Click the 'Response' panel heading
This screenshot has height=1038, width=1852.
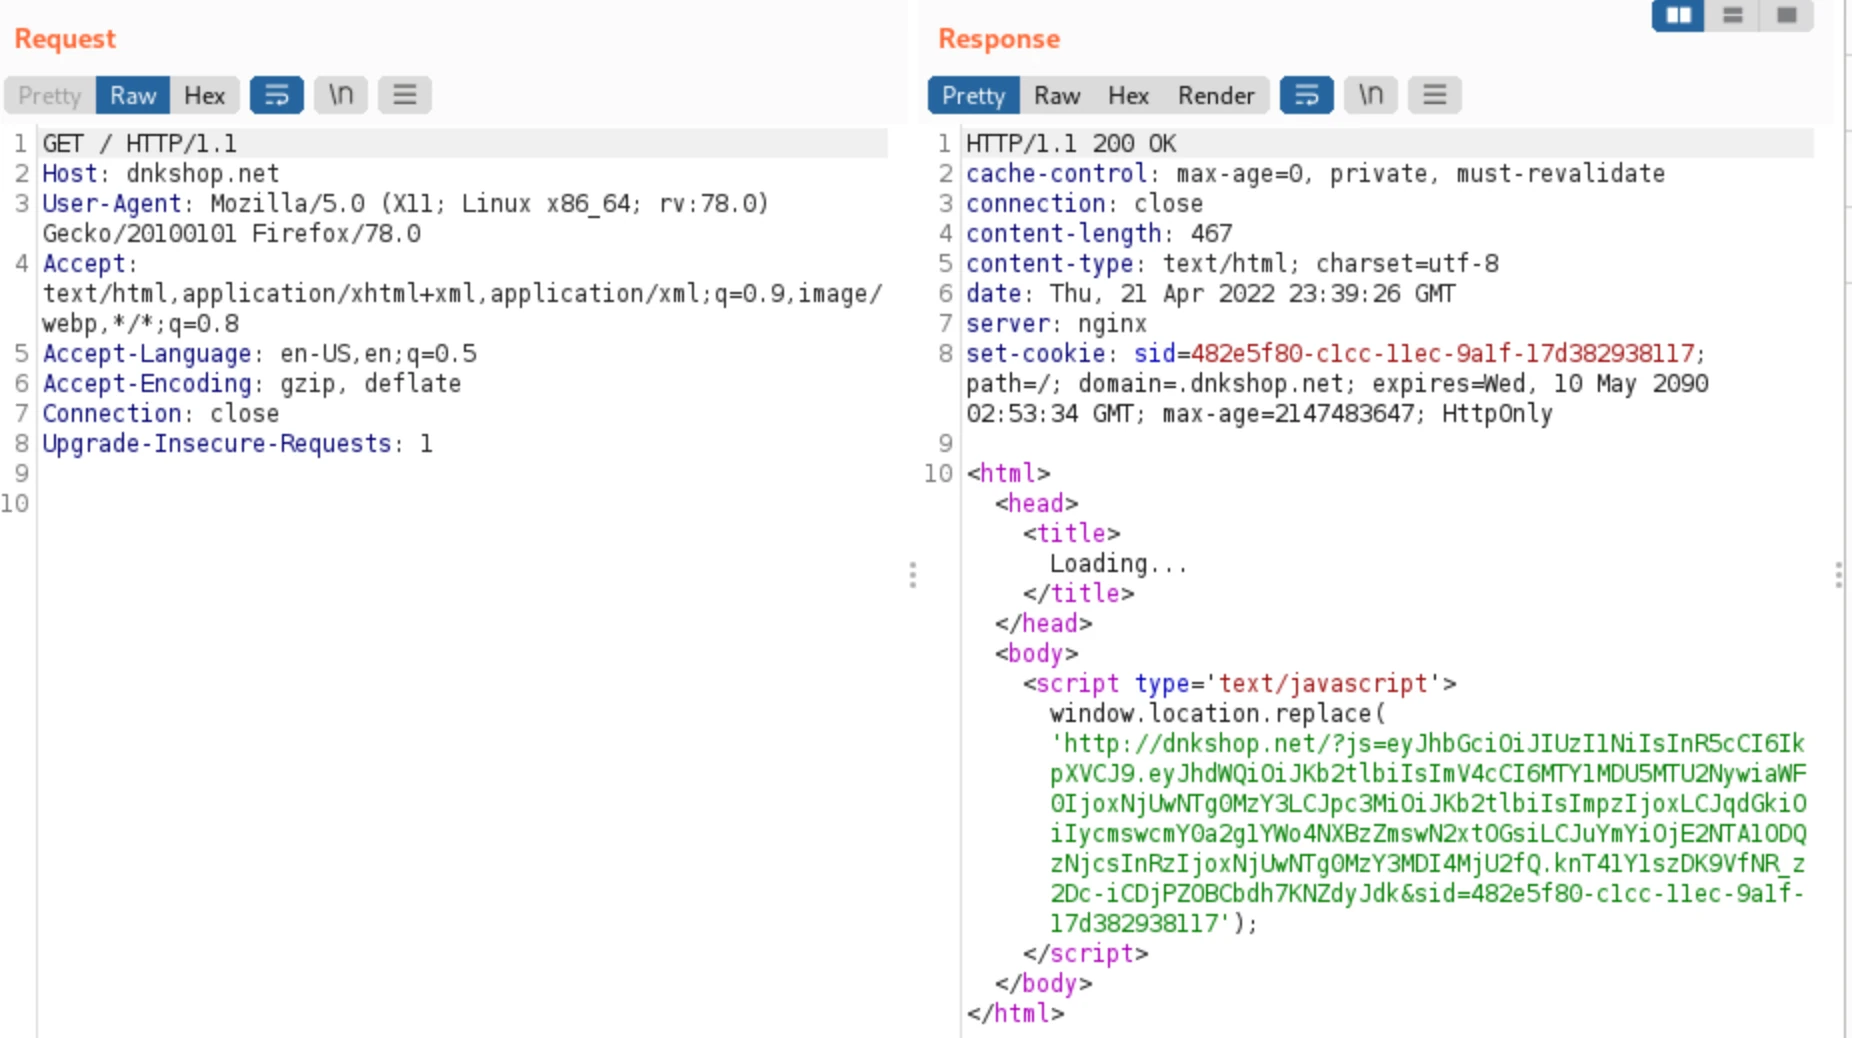click(999, 39)
